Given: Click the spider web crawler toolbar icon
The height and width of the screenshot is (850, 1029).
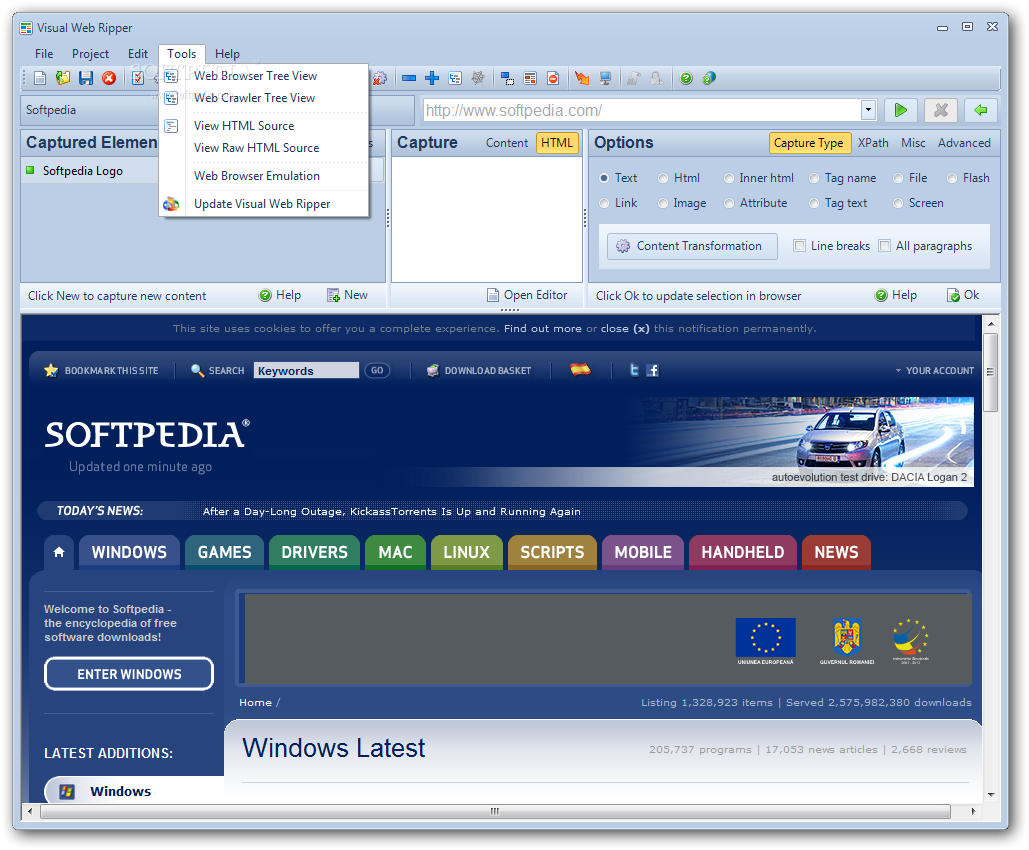Looking at the screenshot, I should point(478,78).
